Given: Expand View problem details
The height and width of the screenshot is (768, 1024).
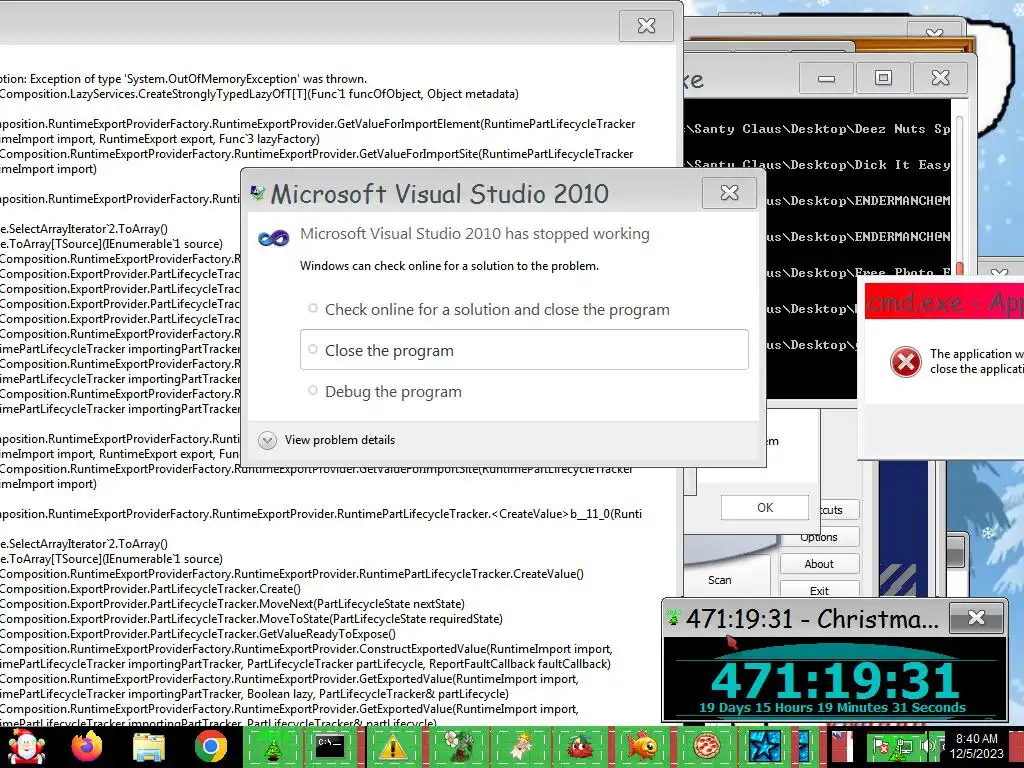Looking at the screenshot, I should [327, 440].
